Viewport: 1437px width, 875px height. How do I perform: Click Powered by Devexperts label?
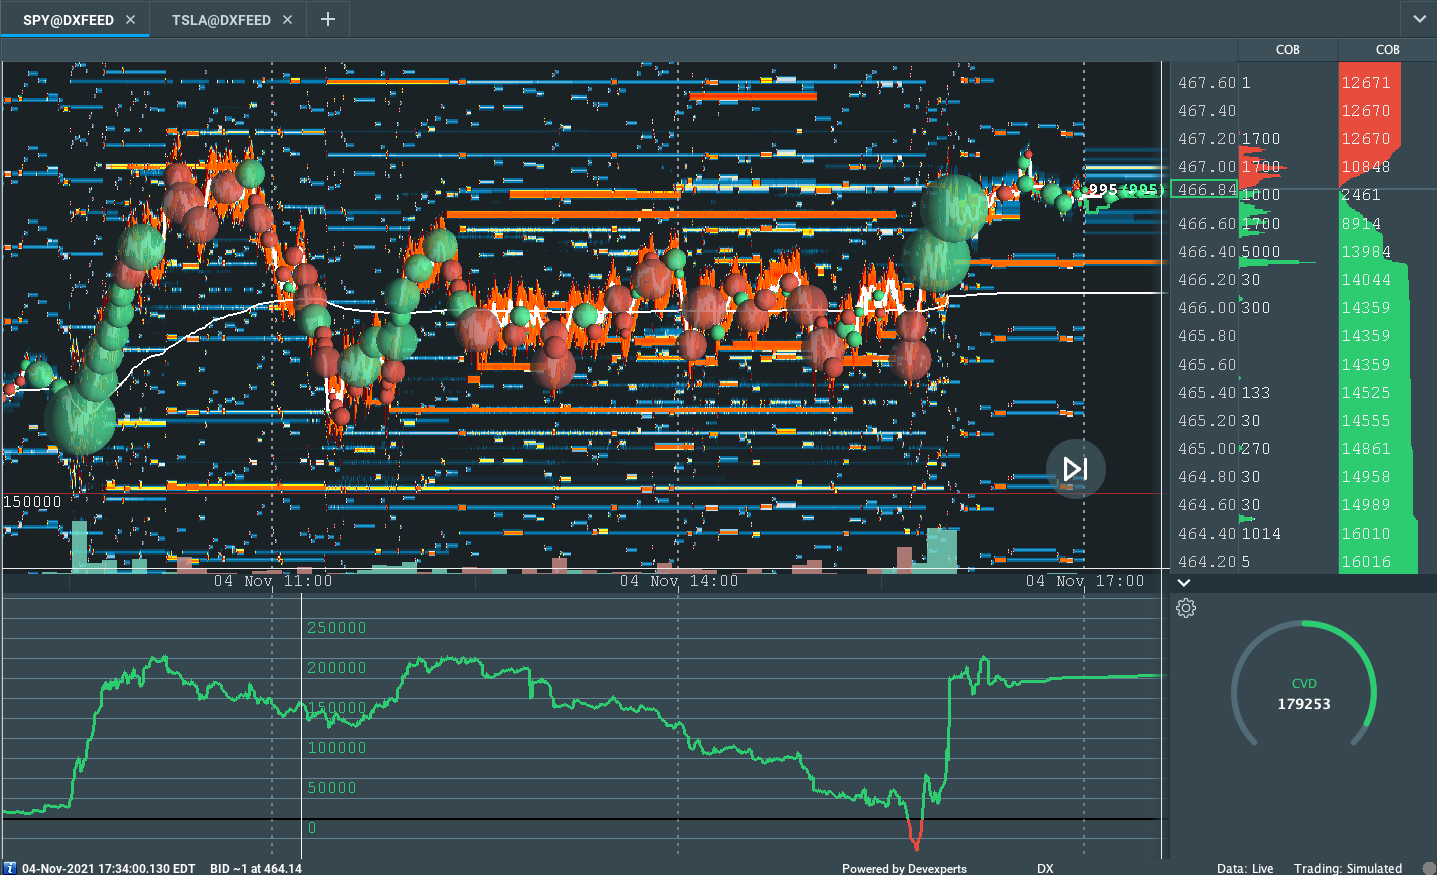(x=904, y=869)
